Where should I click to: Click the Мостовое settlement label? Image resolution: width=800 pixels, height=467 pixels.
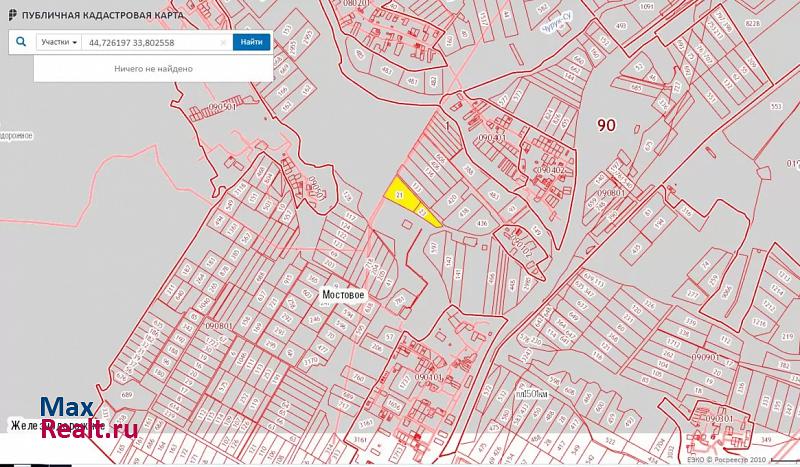343,296
